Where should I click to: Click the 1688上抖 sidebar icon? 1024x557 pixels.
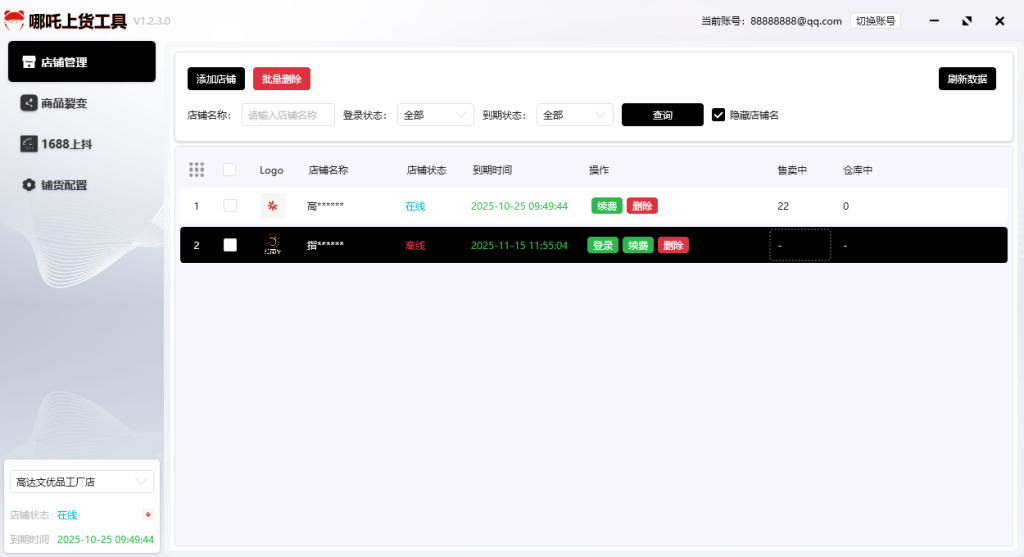(x=29, y=144)
